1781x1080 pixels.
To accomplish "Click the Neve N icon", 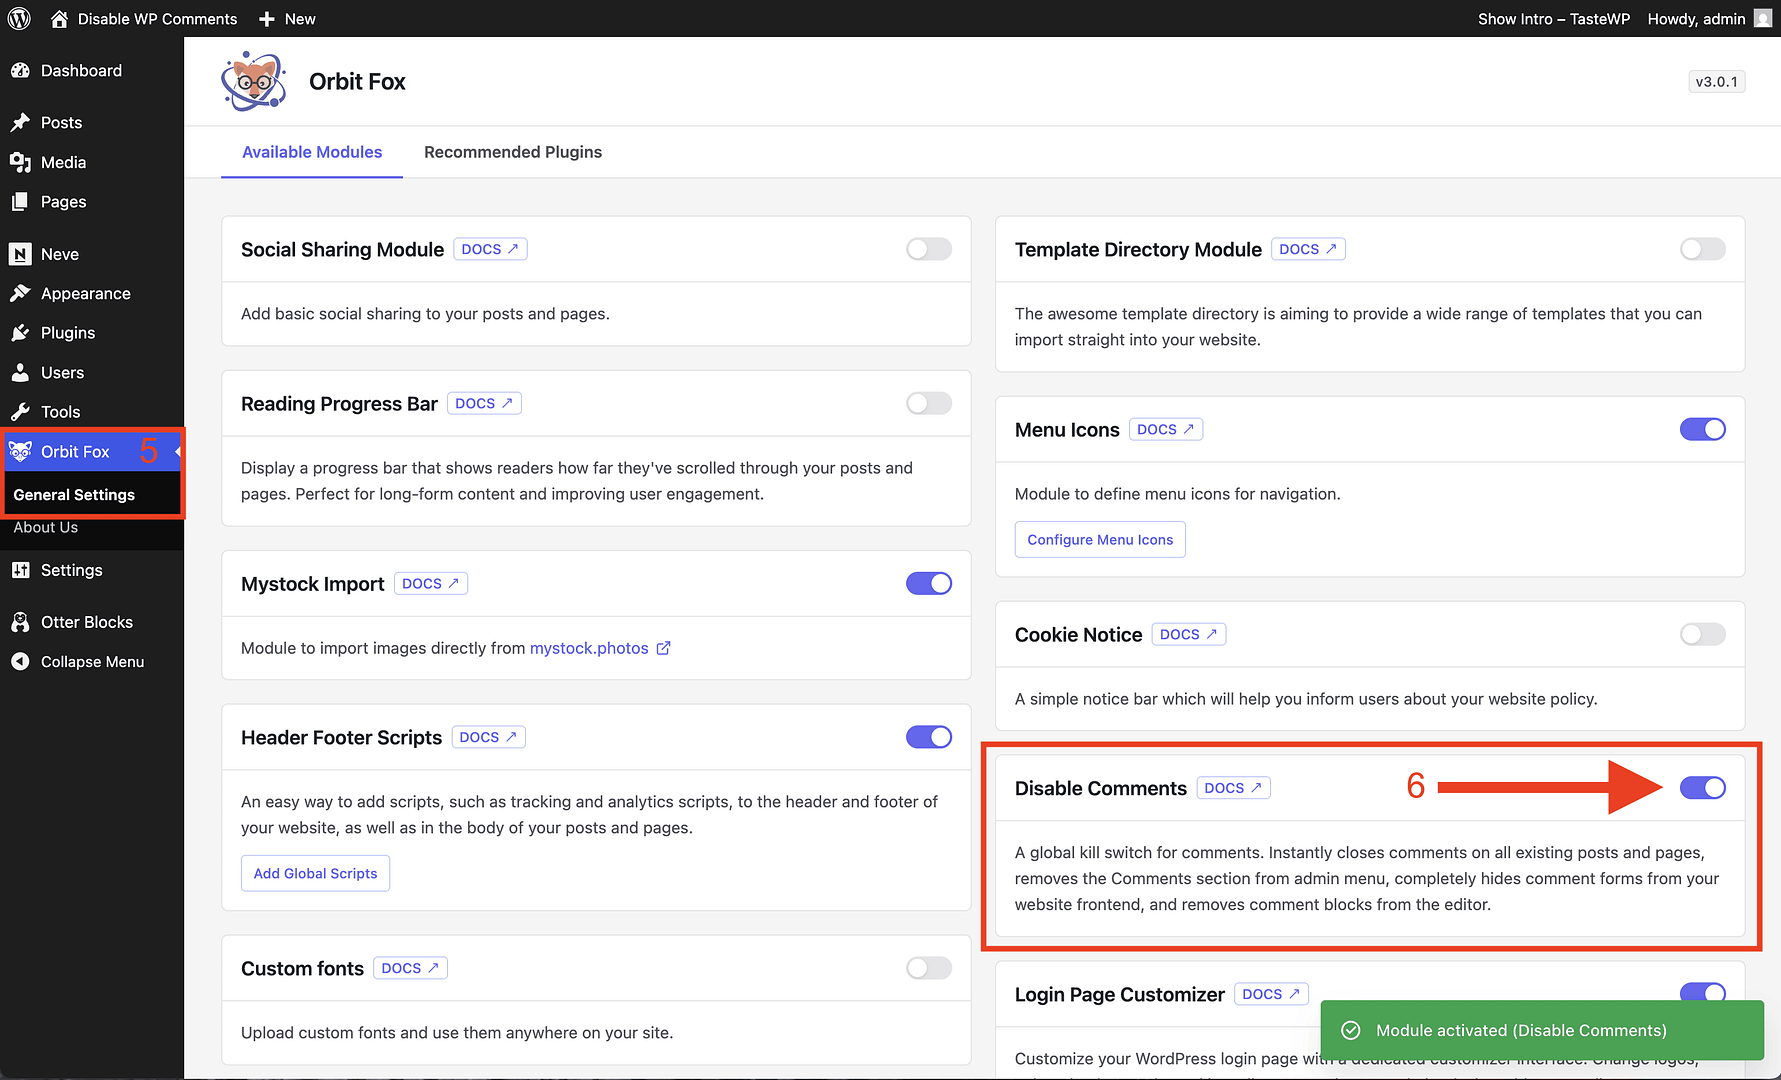I will tap(20, 254).
